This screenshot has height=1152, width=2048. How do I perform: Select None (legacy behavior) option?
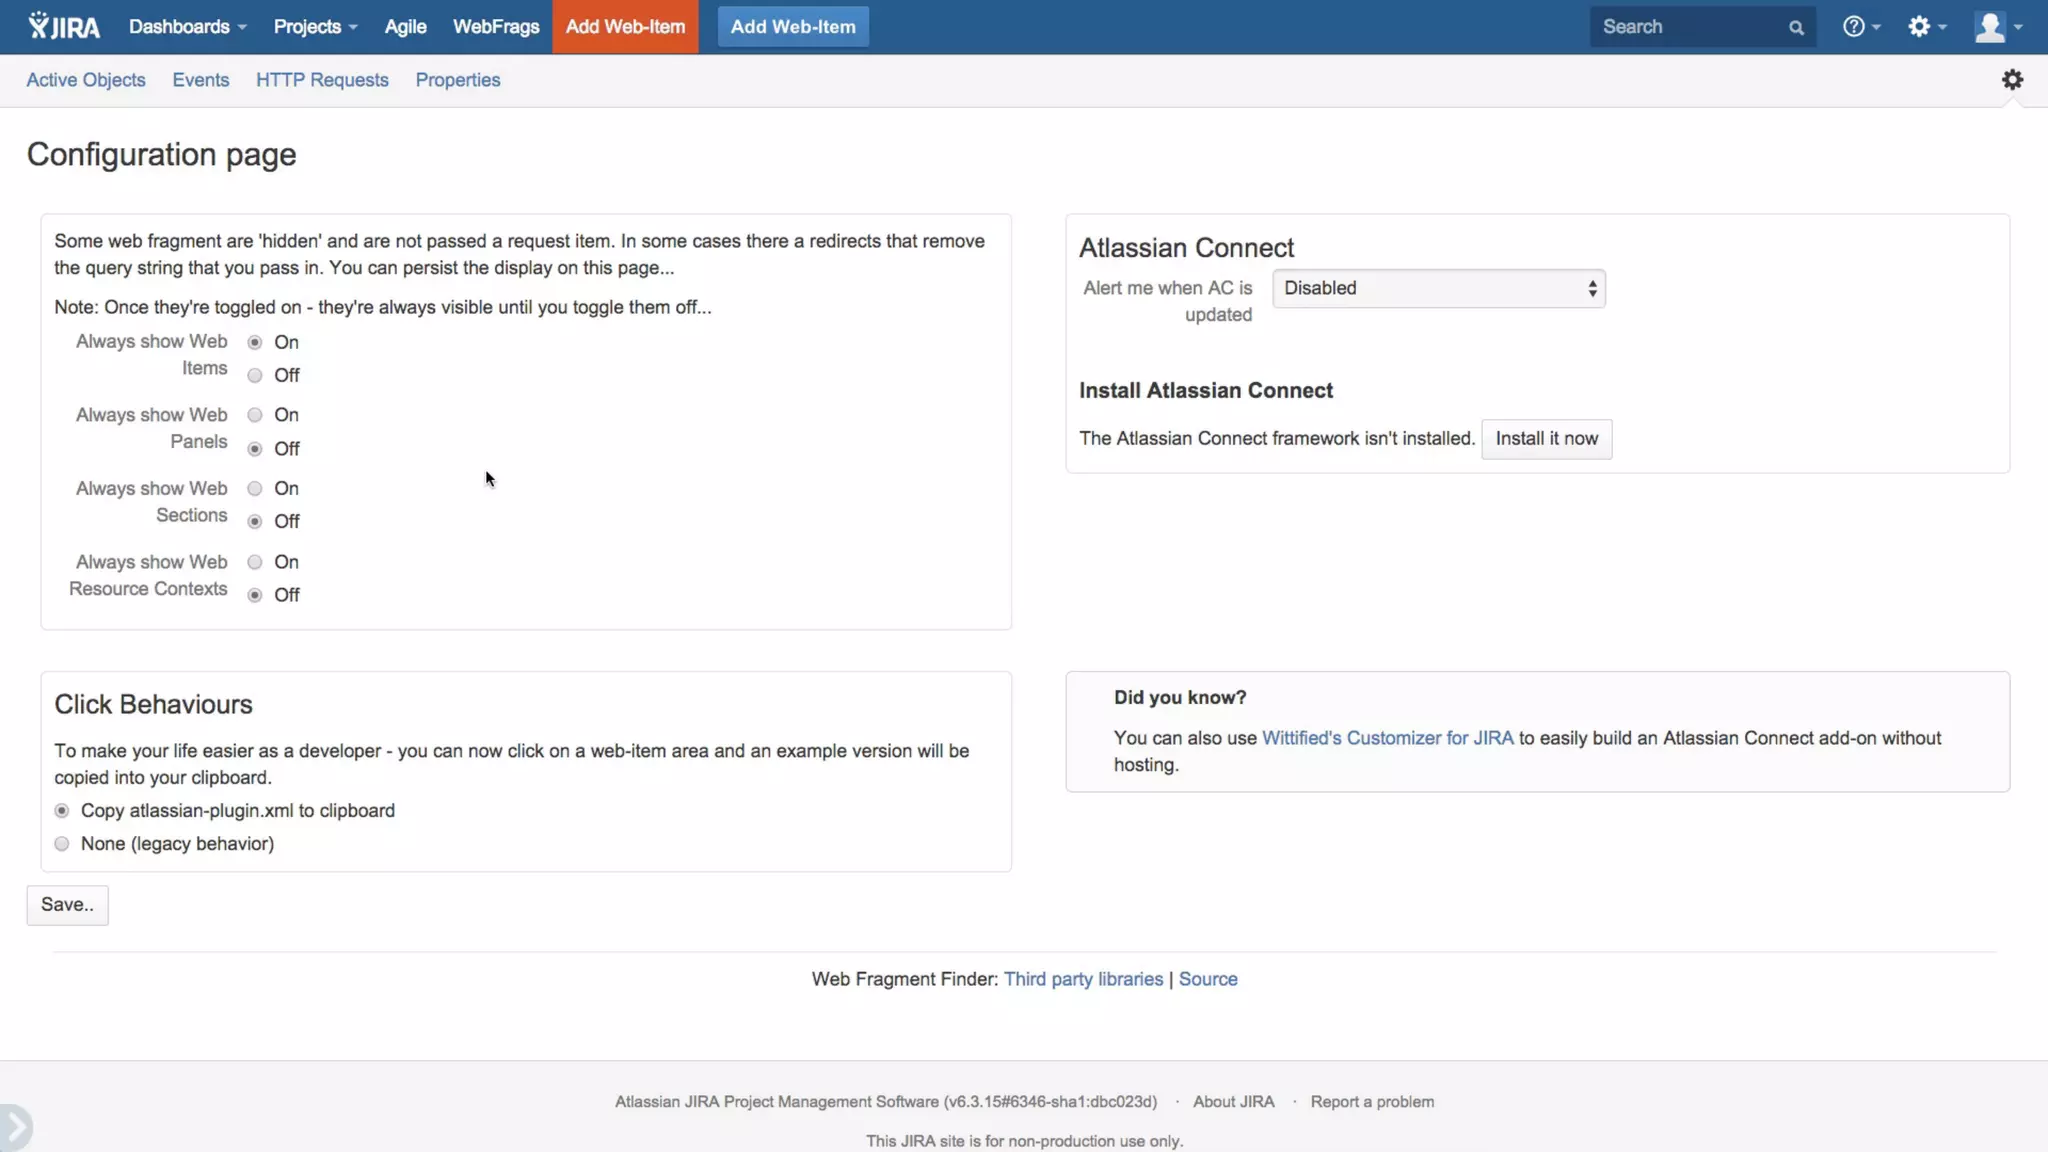click(x=62, y=844)
